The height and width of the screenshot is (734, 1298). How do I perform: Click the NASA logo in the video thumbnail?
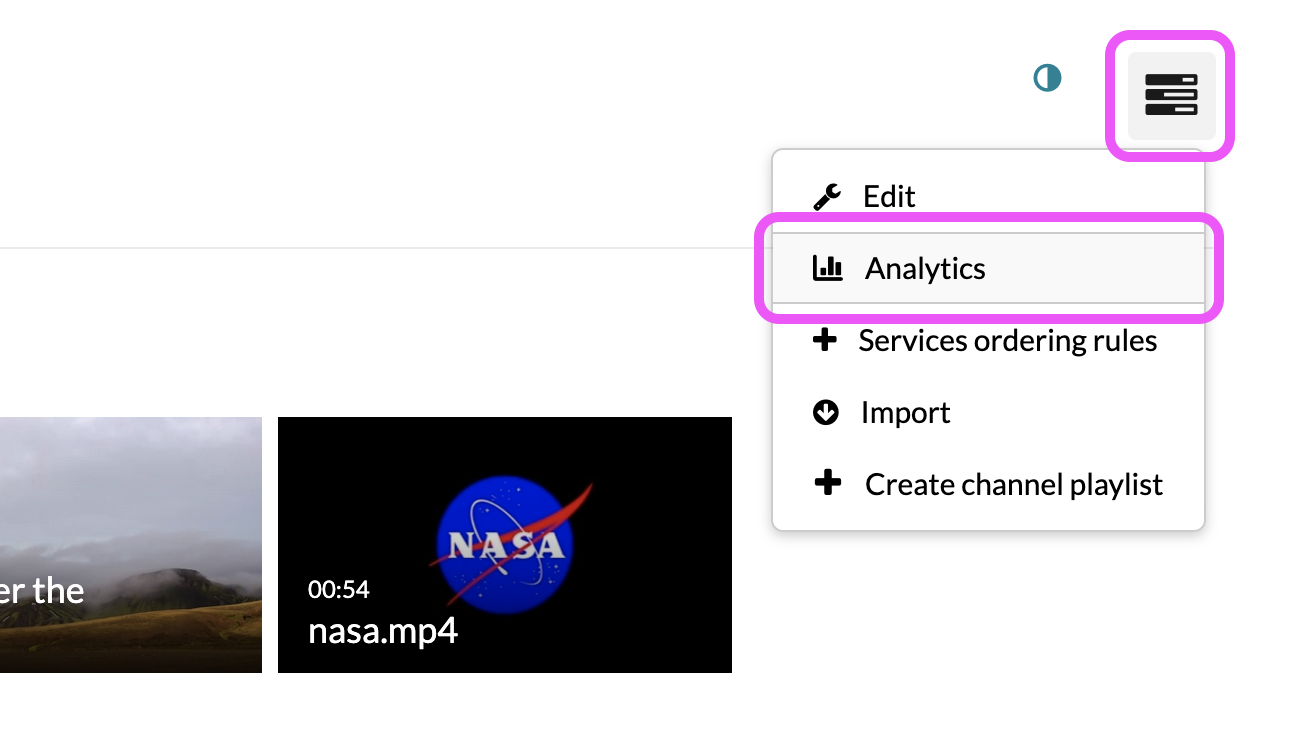505,541
